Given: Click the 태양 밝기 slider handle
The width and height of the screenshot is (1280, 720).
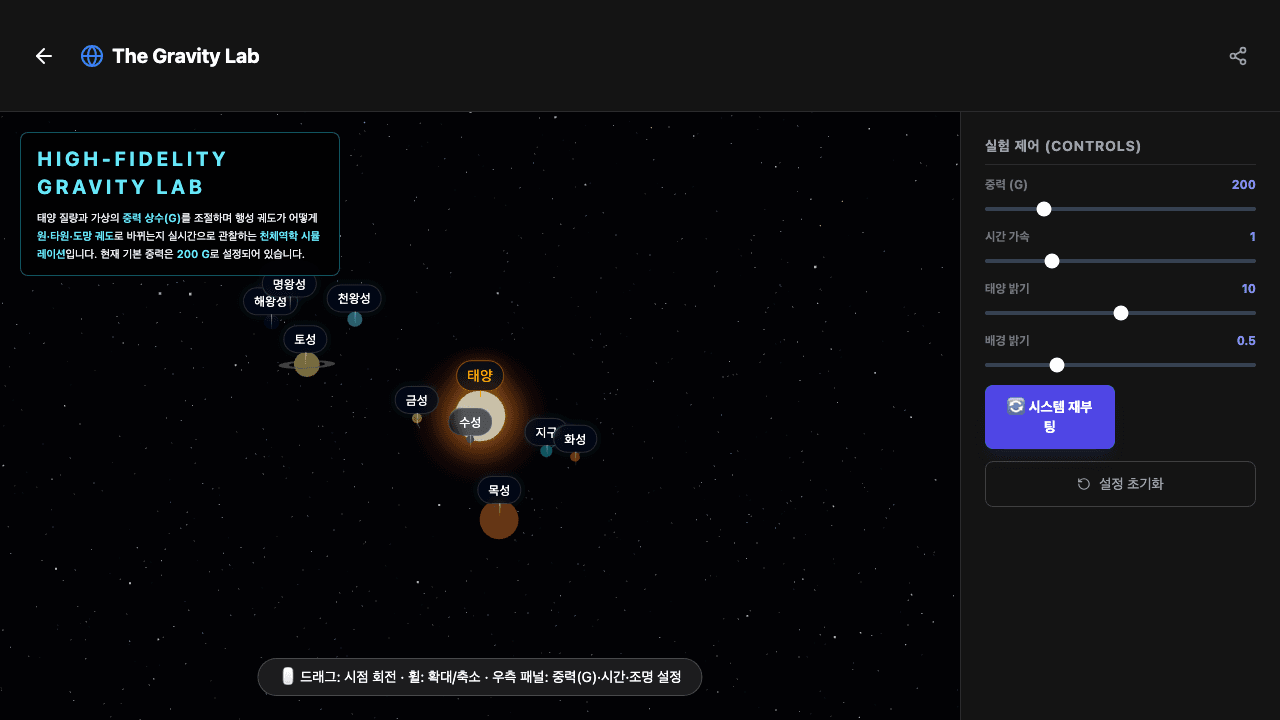Looking at the screenshot, I should (1121, 313).
